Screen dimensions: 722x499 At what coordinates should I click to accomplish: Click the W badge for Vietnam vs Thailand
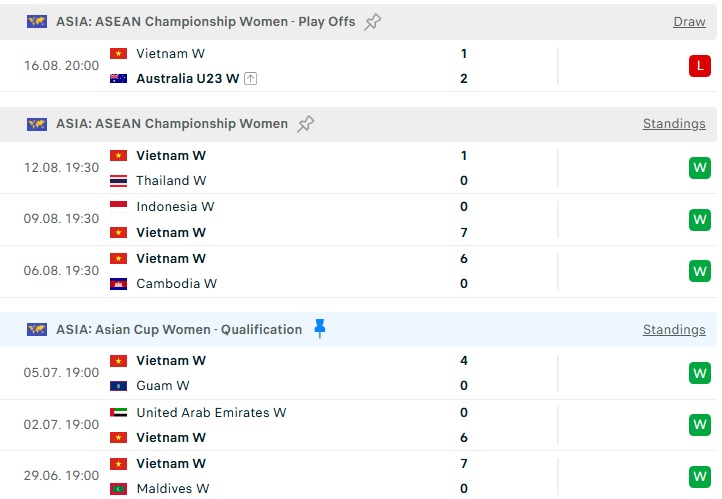pos(699,168)
